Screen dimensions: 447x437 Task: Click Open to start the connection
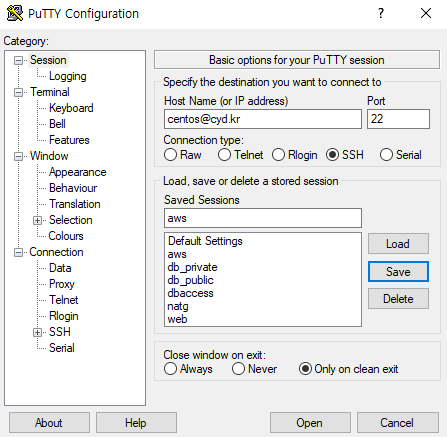point(310,423)
